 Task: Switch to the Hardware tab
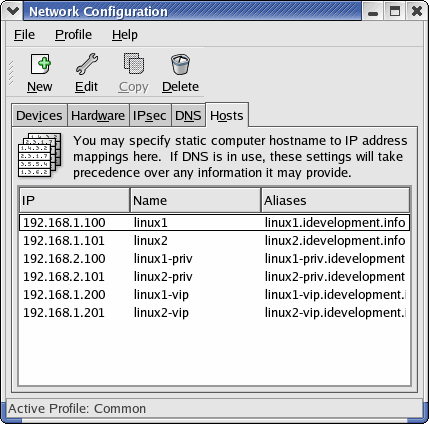point(98,116)
